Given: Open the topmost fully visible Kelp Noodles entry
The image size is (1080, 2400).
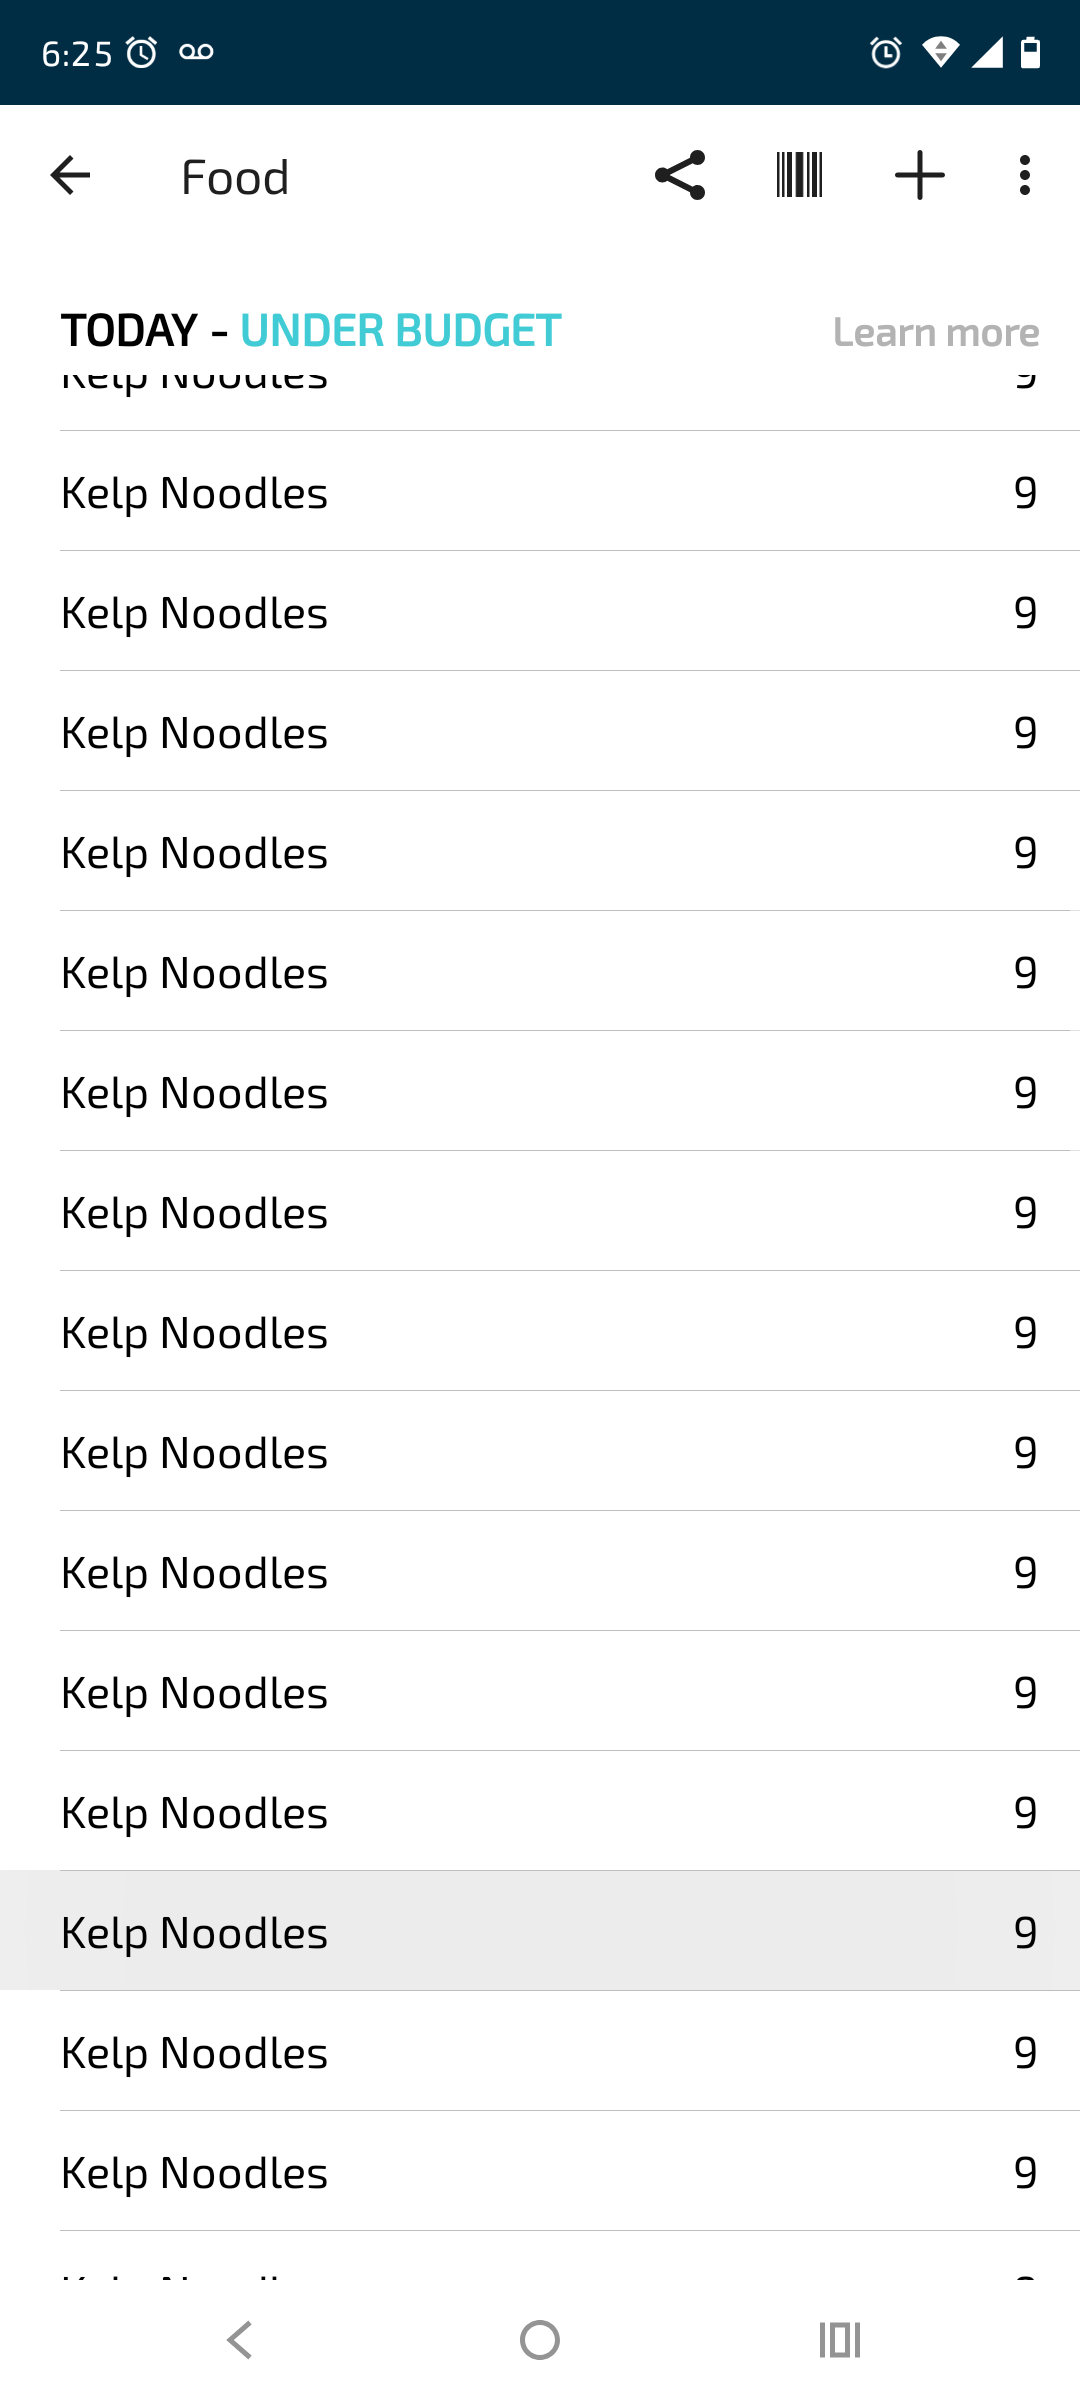Looking at the screenshot, I should point(540,493).
